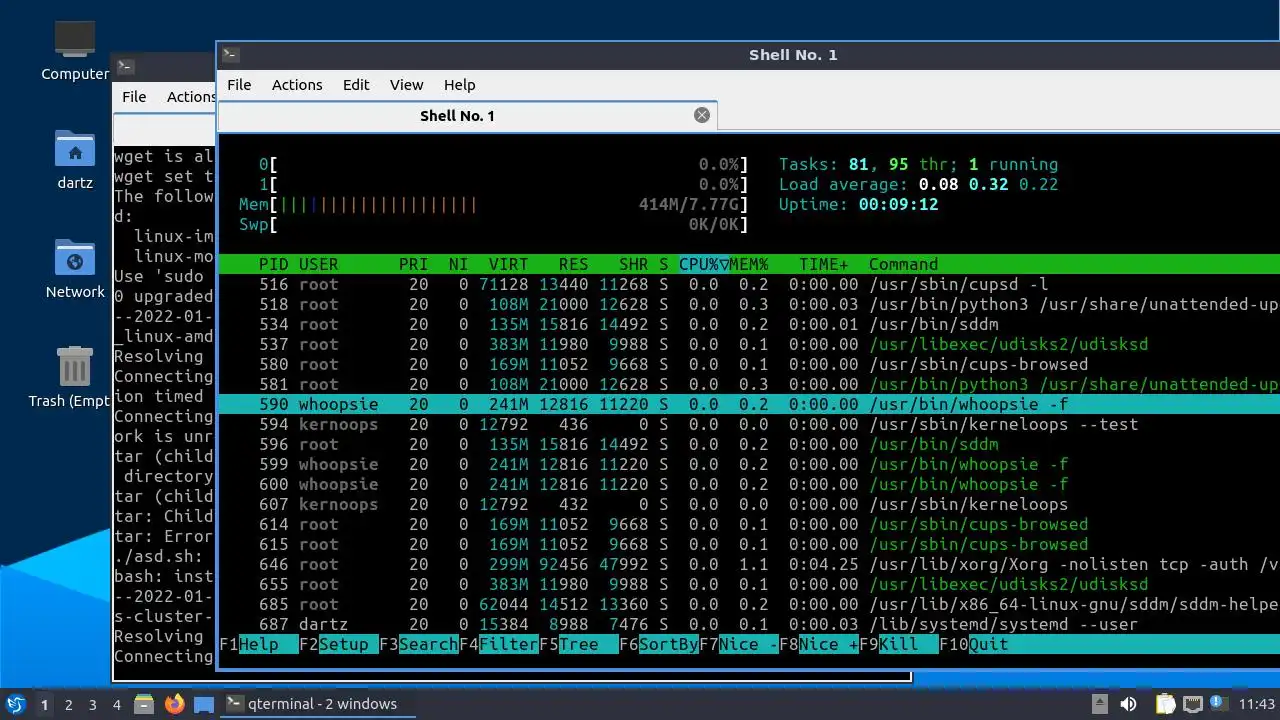The image size is (1280, 720).
Task: Click the clipboard tray icon
Action: tap(1165, 704)
